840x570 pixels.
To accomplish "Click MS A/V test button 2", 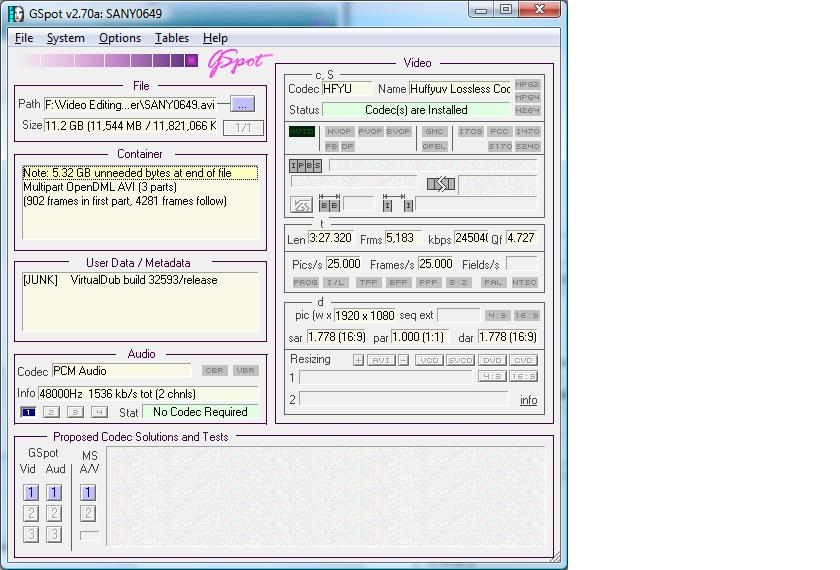I will tap(88, 513).
